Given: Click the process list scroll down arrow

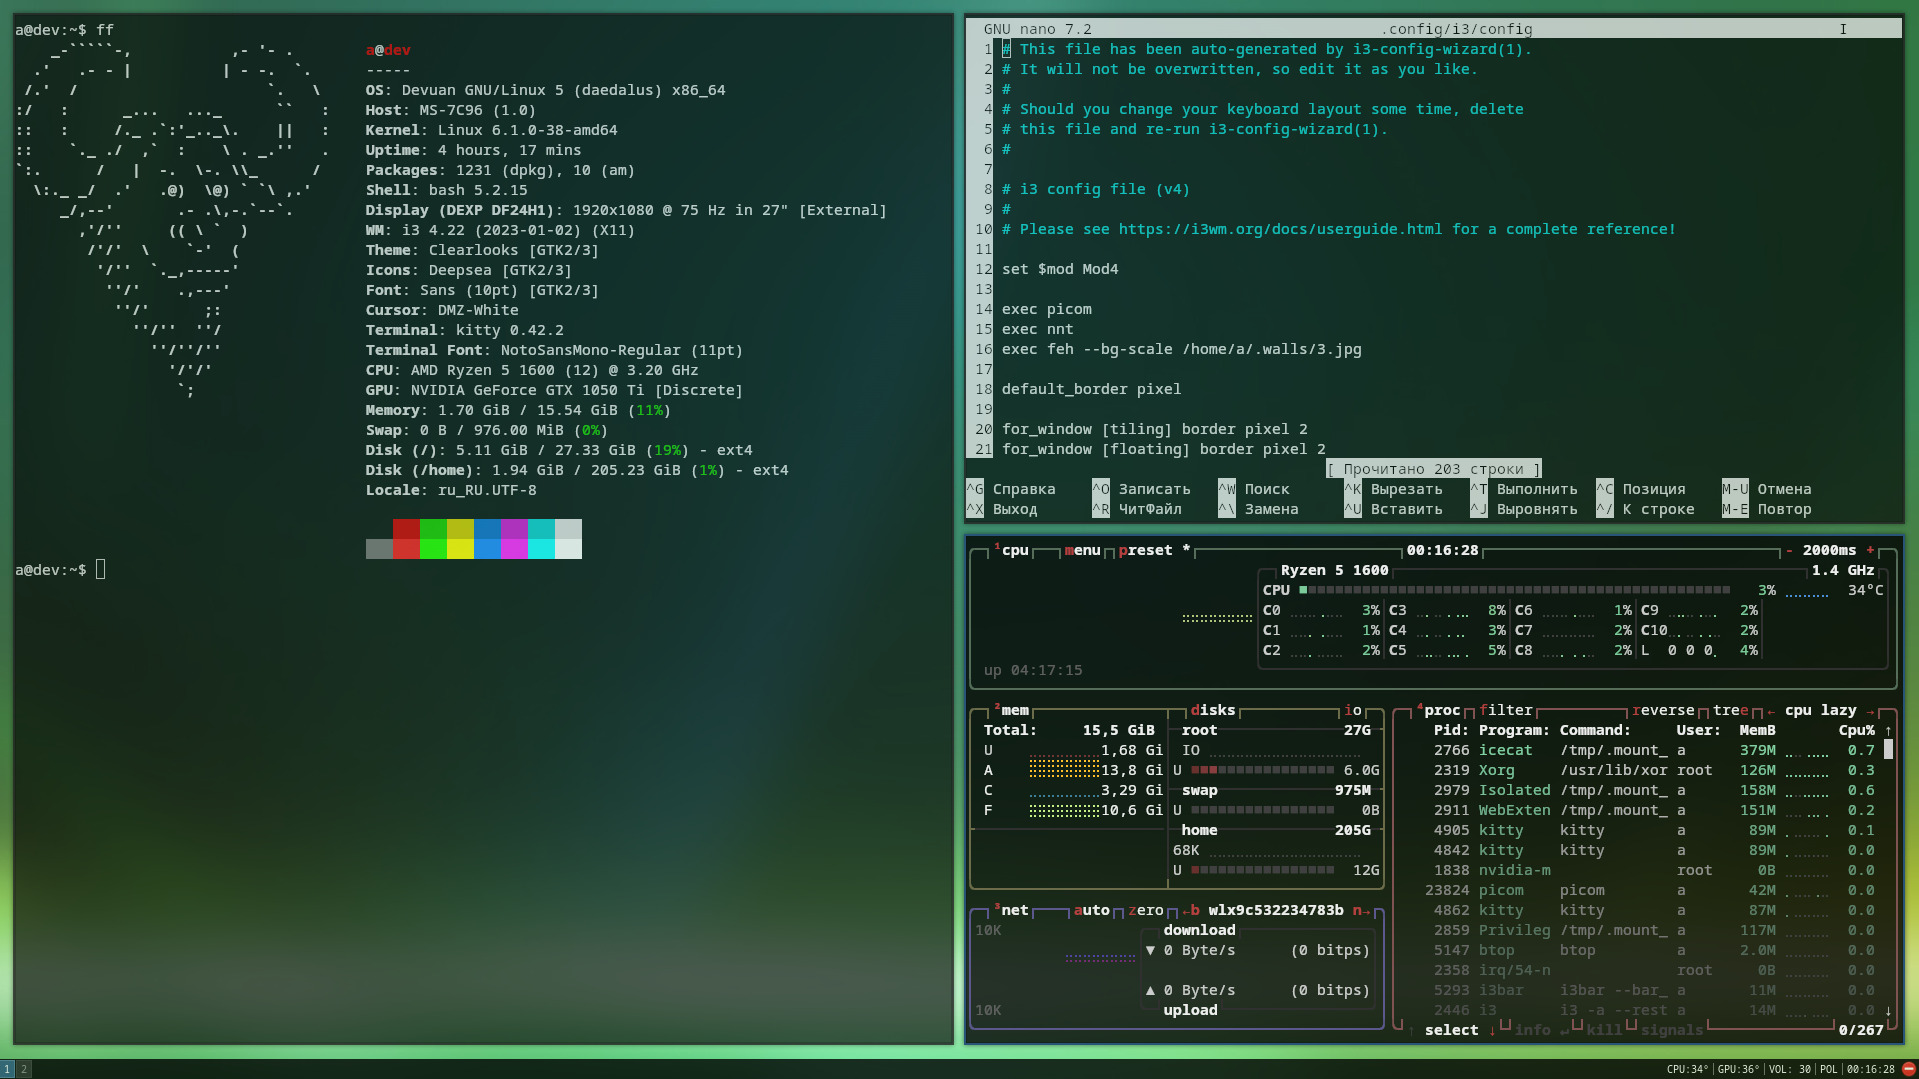Looking at the screenshot, I should 1888,1011.
